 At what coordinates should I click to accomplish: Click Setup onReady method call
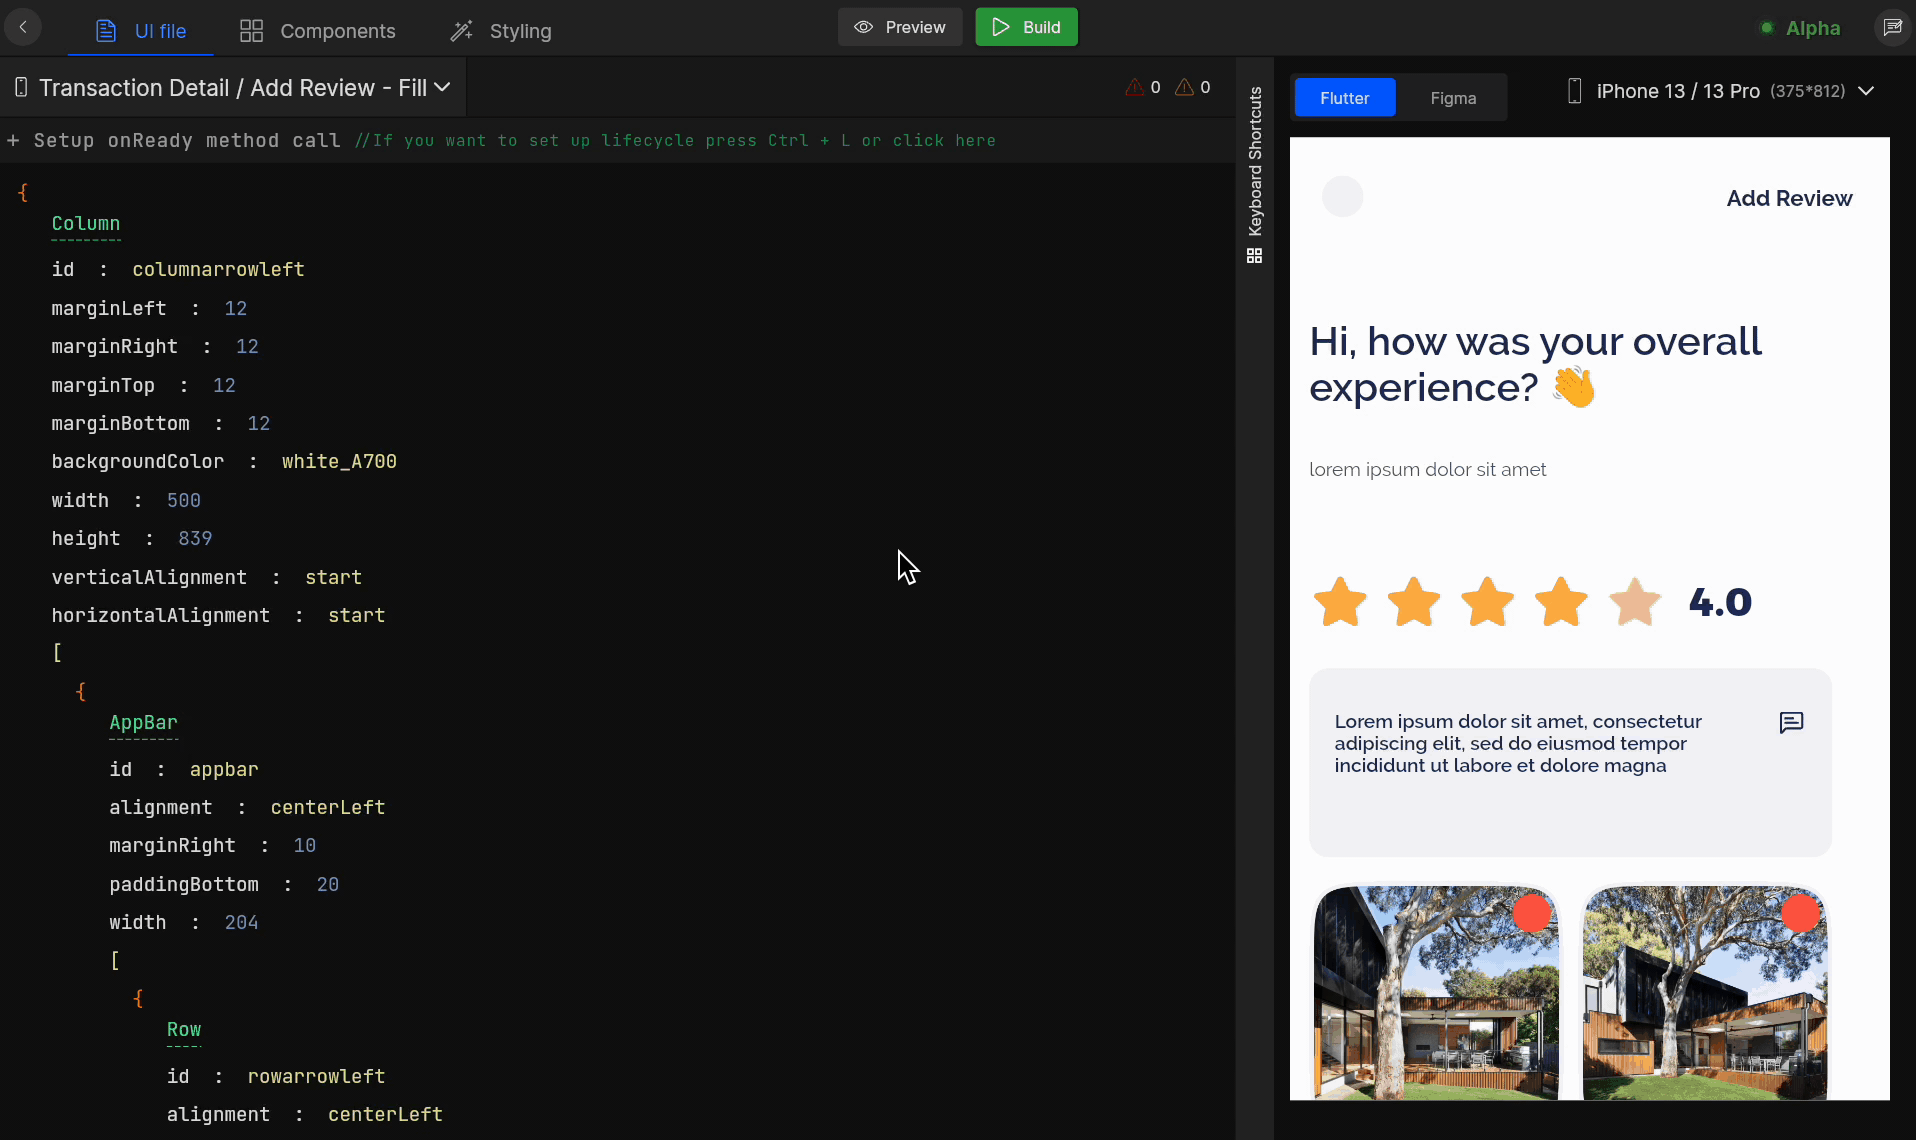click(x=187, y=140)
